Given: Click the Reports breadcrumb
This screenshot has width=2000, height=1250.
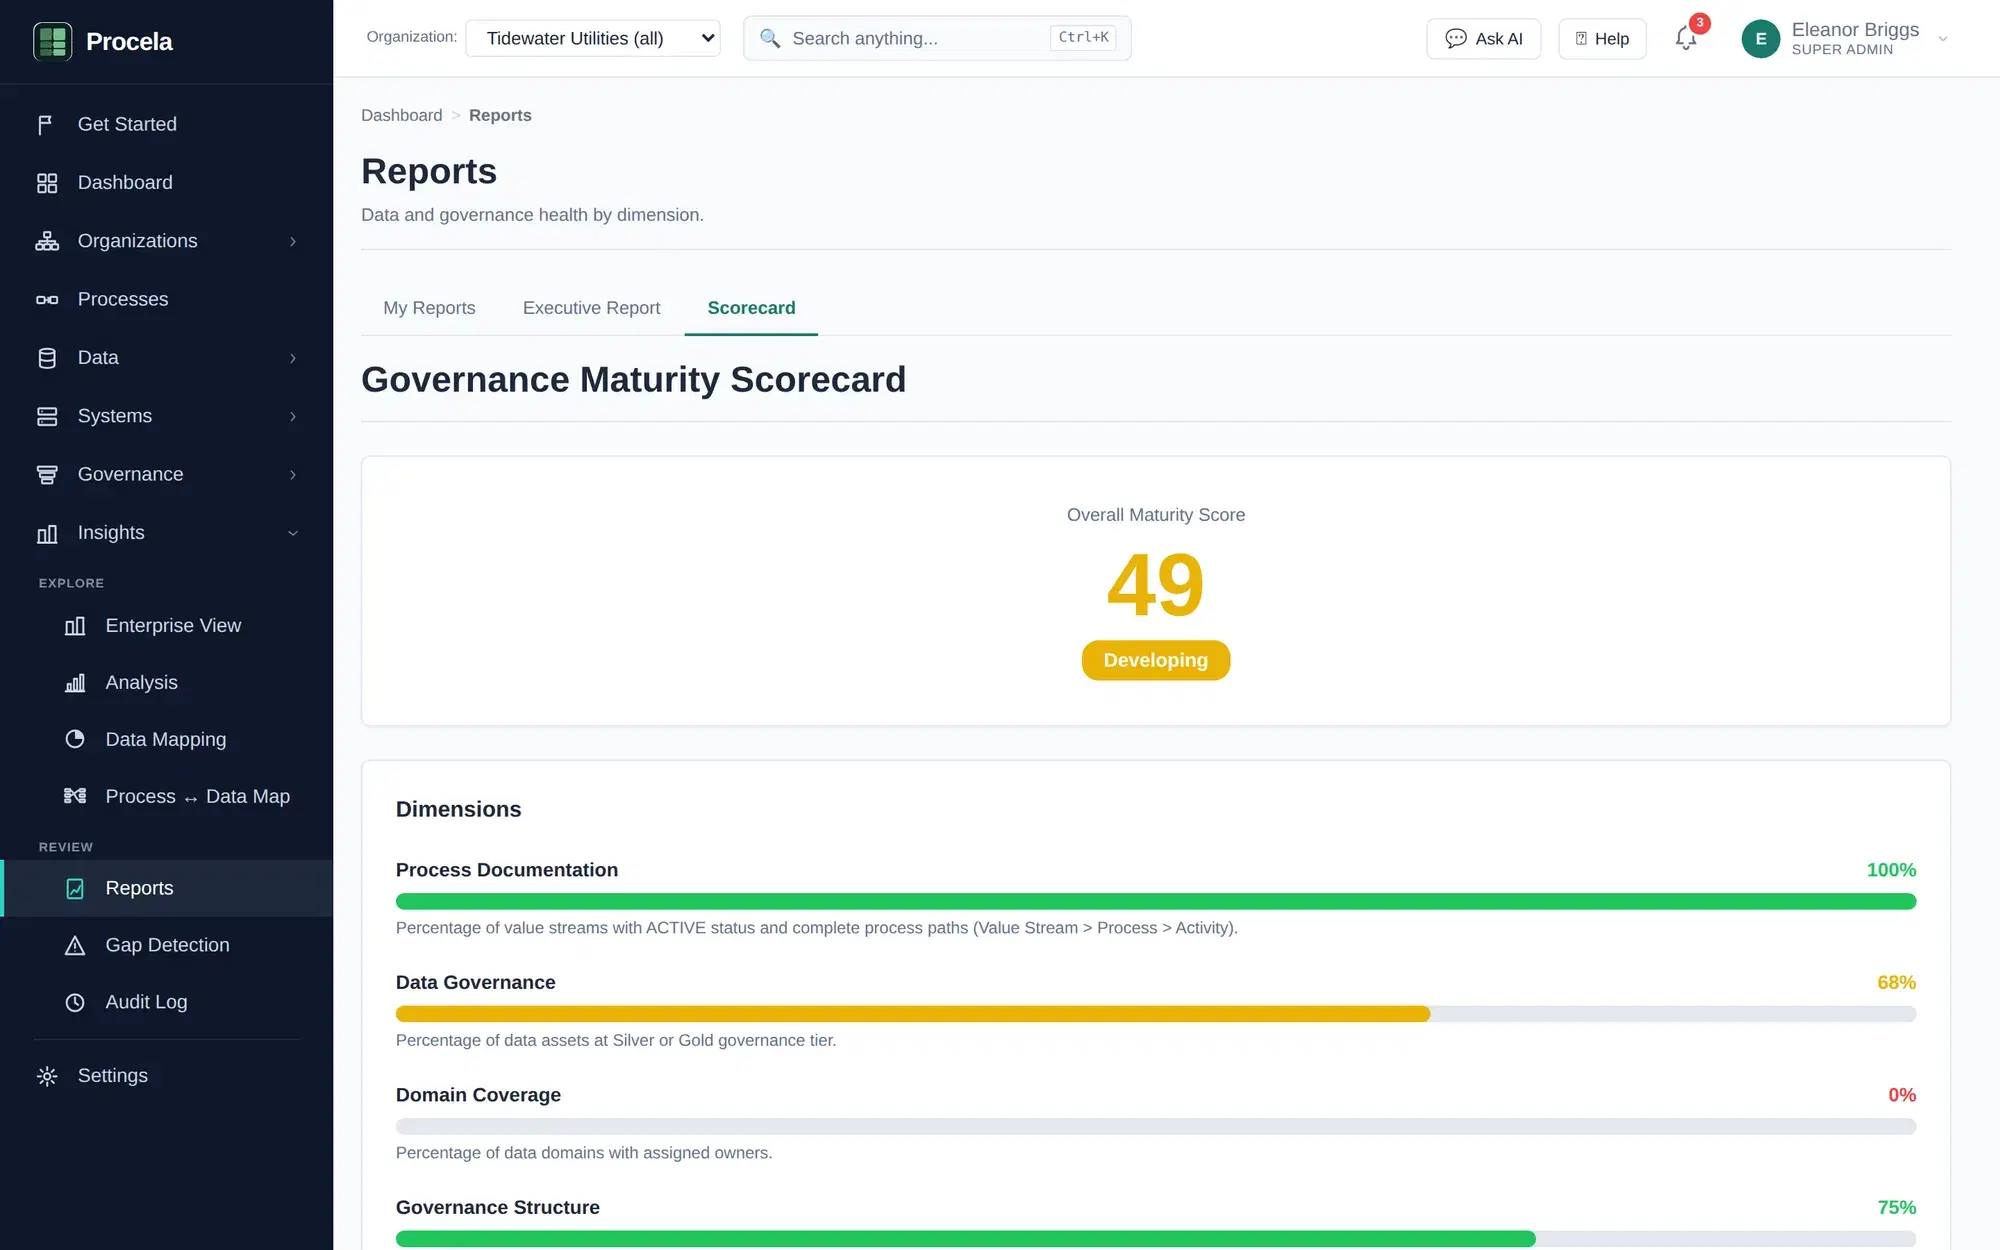Looking at the screenshot, I should pos(500,115).
